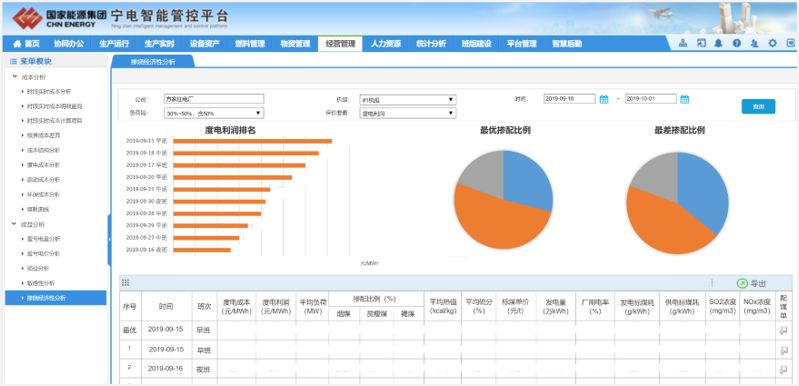Open the organization chart icon in top bar
The height and width of the screenshot is (386, 799).
[683, 44]
